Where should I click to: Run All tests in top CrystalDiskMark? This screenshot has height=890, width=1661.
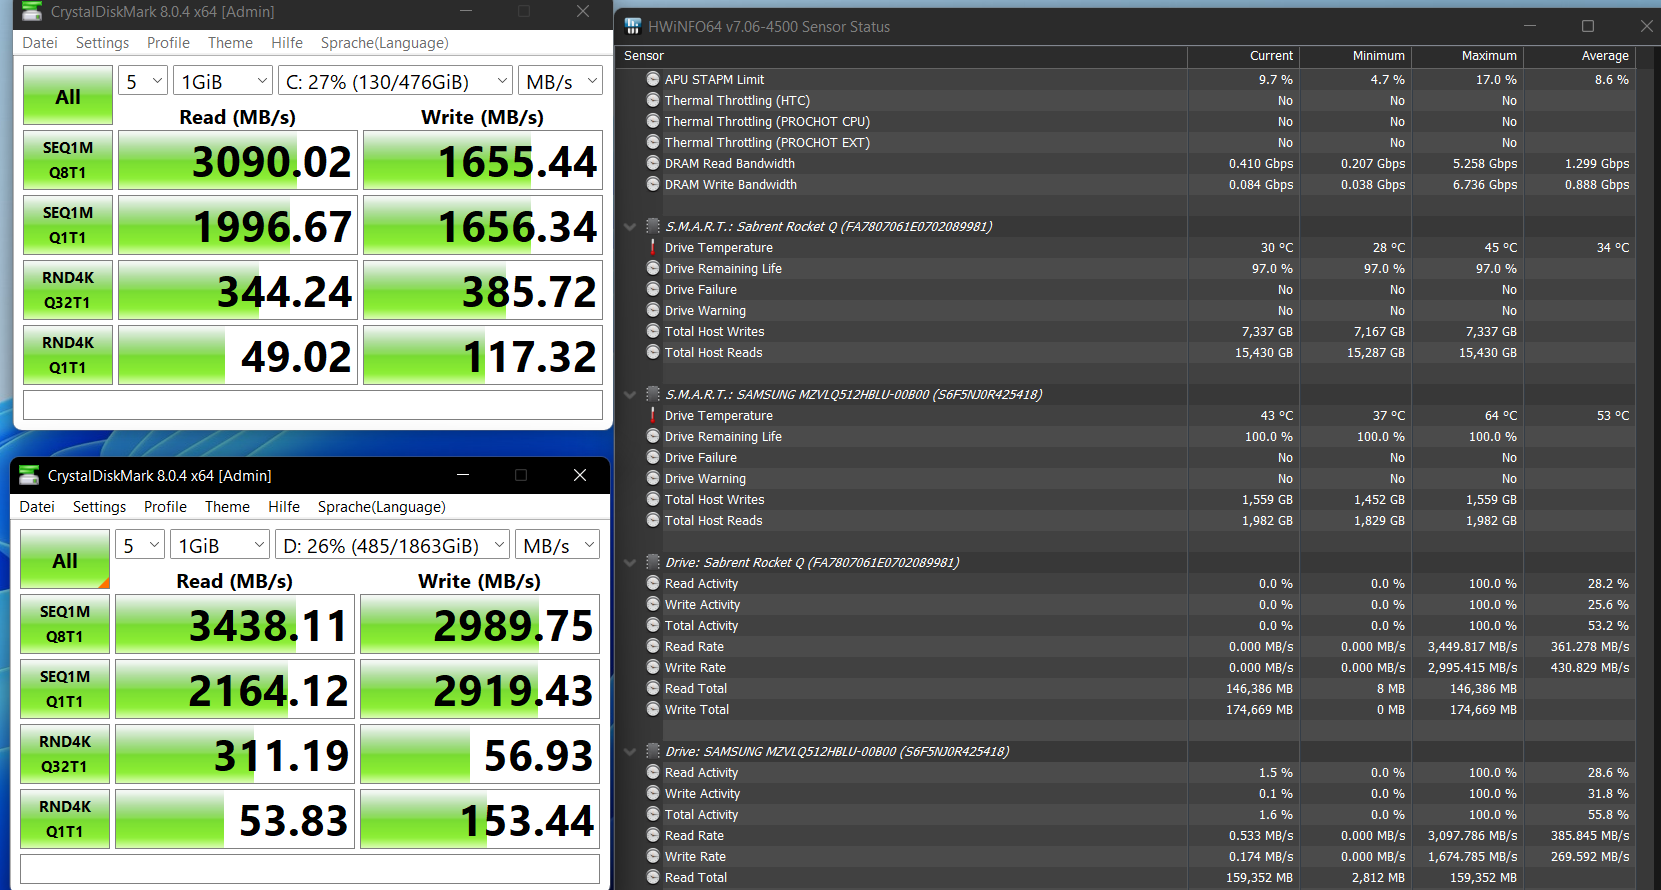68,96
